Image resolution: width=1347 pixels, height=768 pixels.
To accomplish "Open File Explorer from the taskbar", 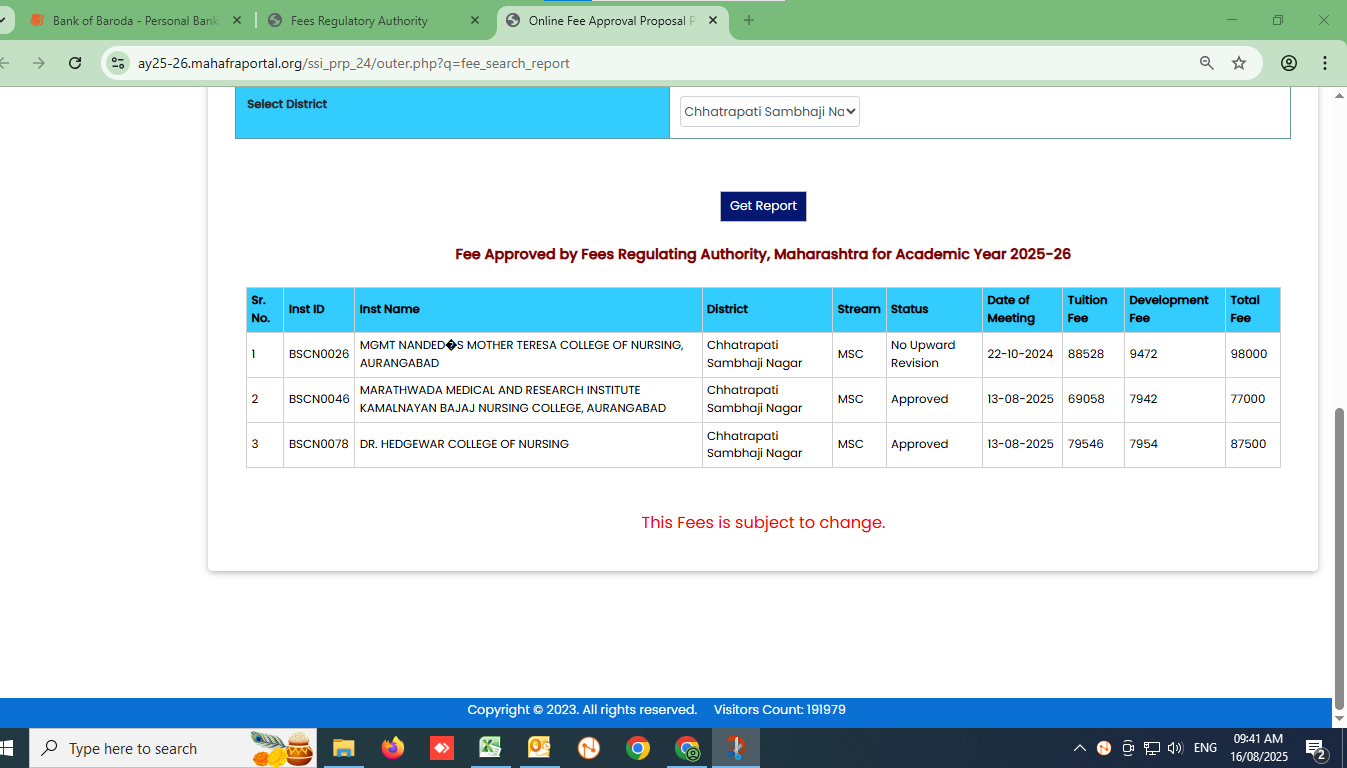I will pos(344,748).
